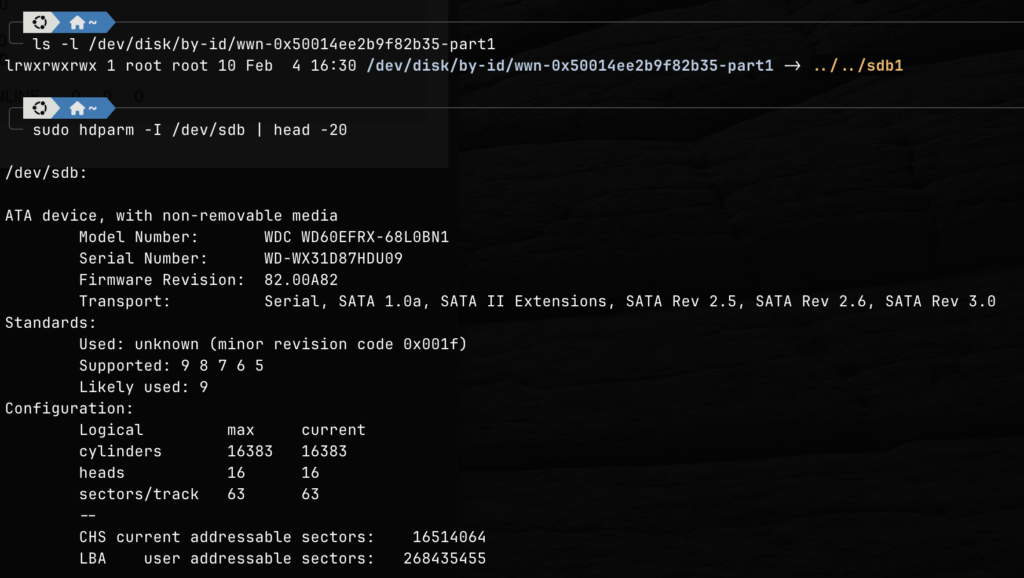Click the blue /dev/disk/by-id symlink path in output
This screenshot has width=1024, height=578.
coord(570,66)
